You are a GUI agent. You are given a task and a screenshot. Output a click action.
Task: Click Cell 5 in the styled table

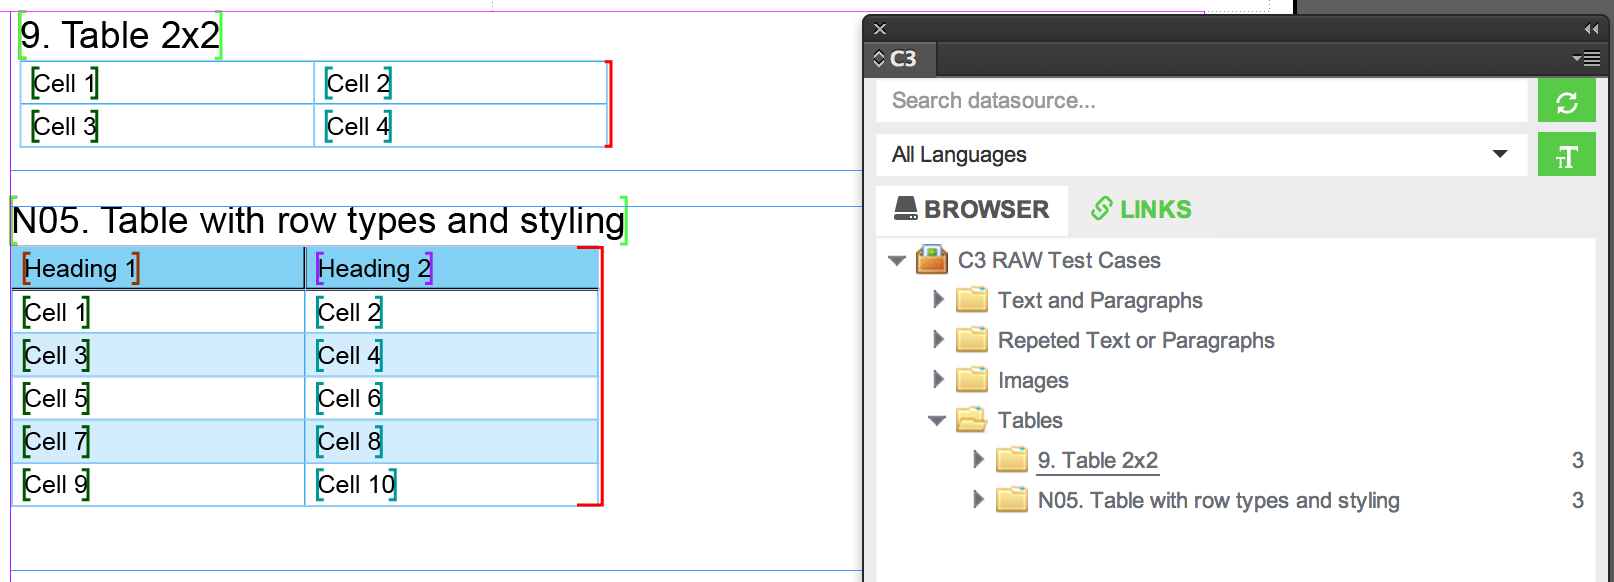(x=158, y=398)
